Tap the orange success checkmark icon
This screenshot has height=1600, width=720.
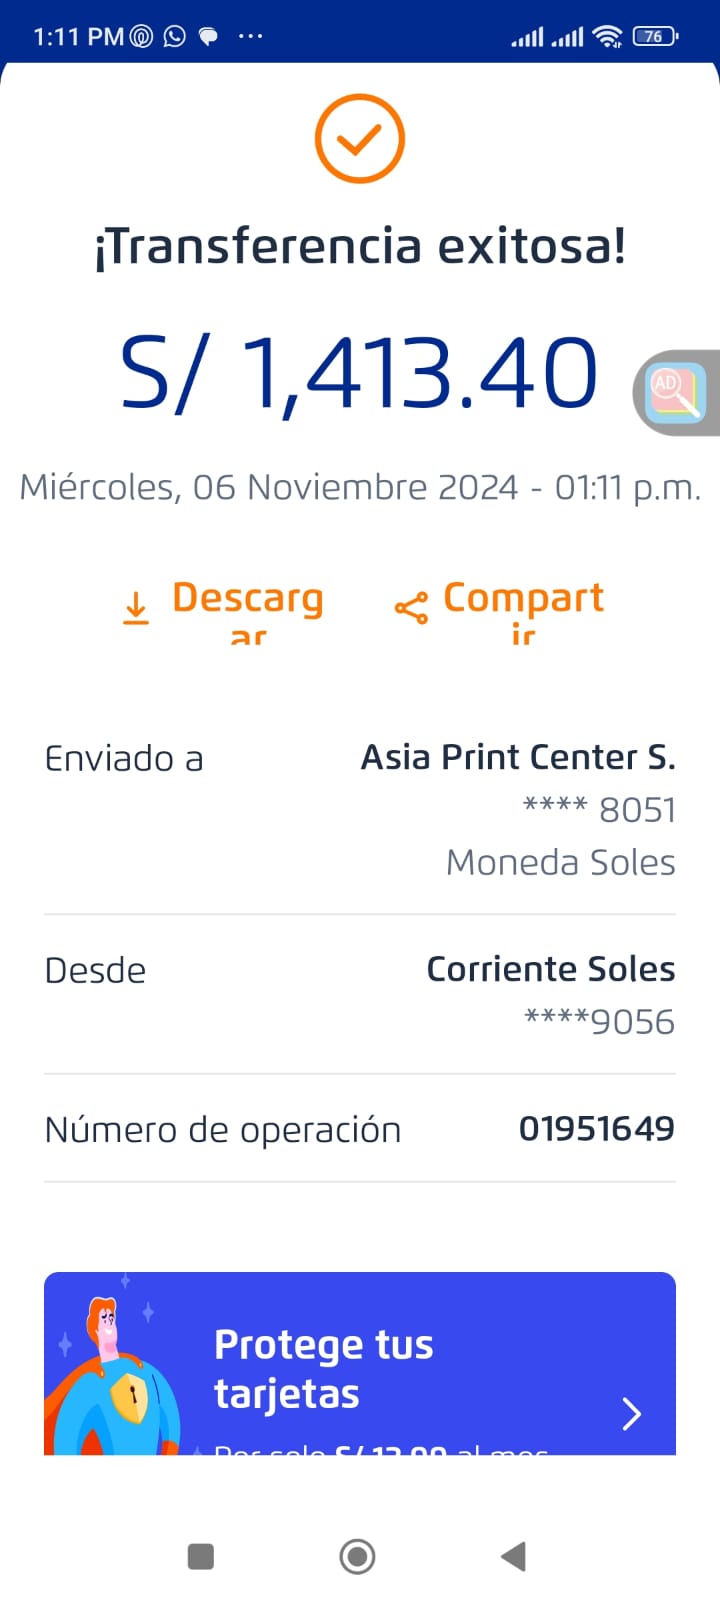[360, 139]
